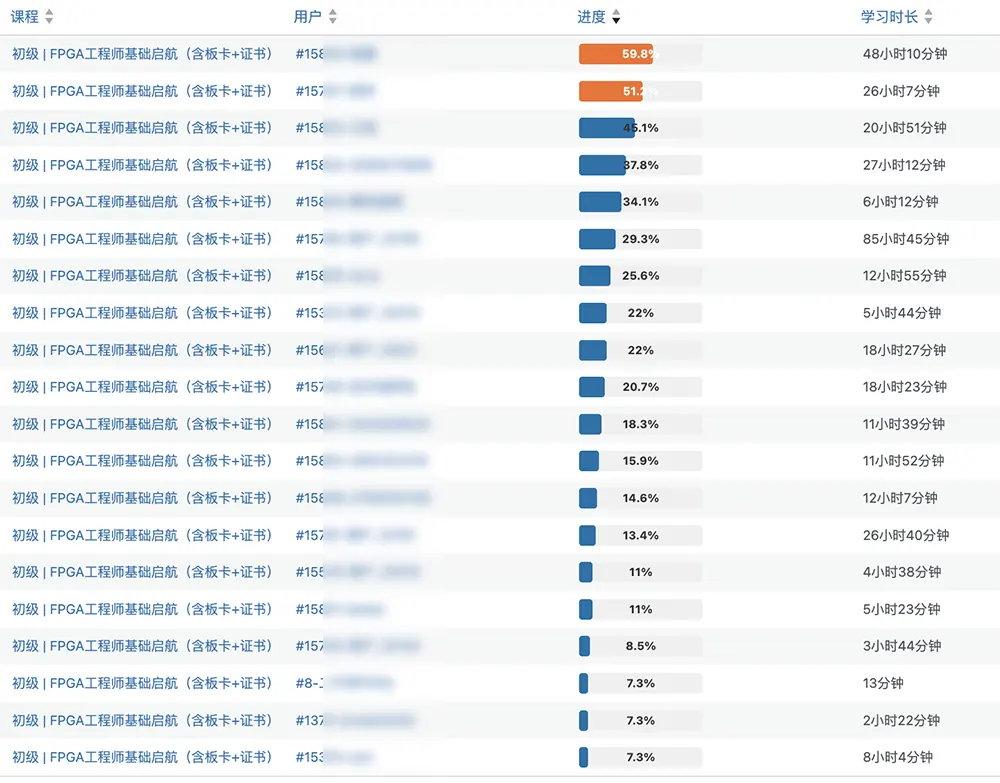1000x783 pixels.
Task: Open course link in the 59.8% progress row
Action: (x=142, y=54)
